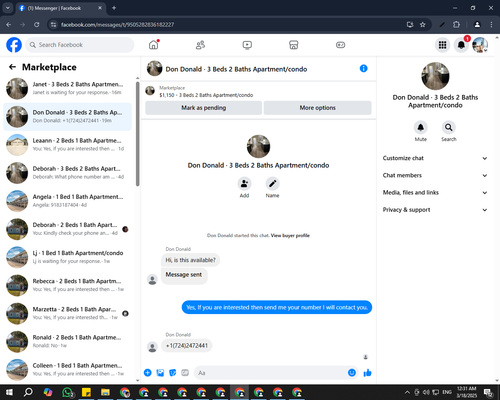Viewport: 500px width, 400px height.
Task: Attach a photo with image icon
Action: (x=160, y=373)
